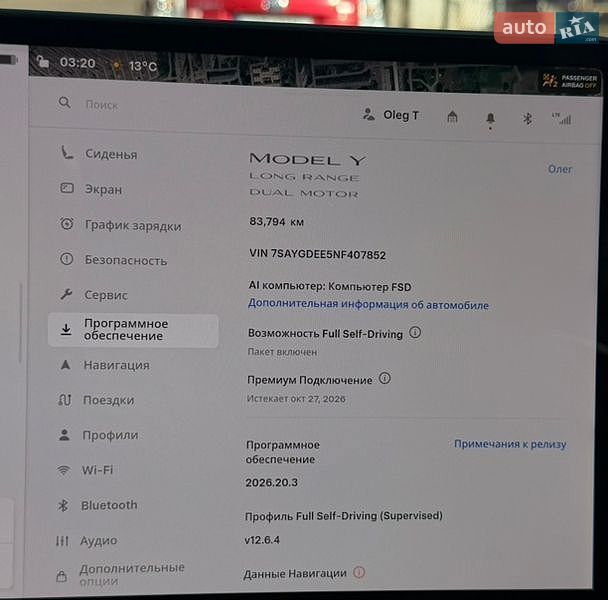Click the search magnifier icon

click(x=64, y=103)
